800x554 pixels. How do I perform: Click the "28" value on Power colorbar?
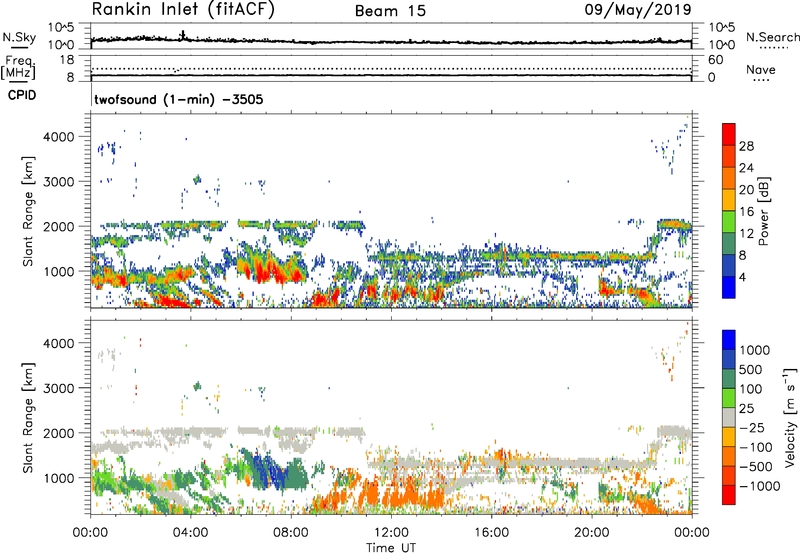pyautogui.click(x=746, y=146)
